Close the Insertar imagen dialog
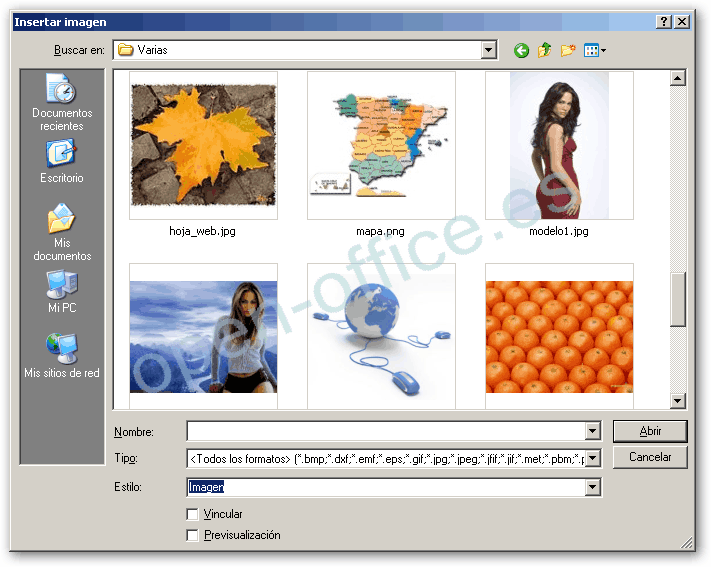Image resolution: width=711 pixels, height=567 pixels. (x=682, y=22)
